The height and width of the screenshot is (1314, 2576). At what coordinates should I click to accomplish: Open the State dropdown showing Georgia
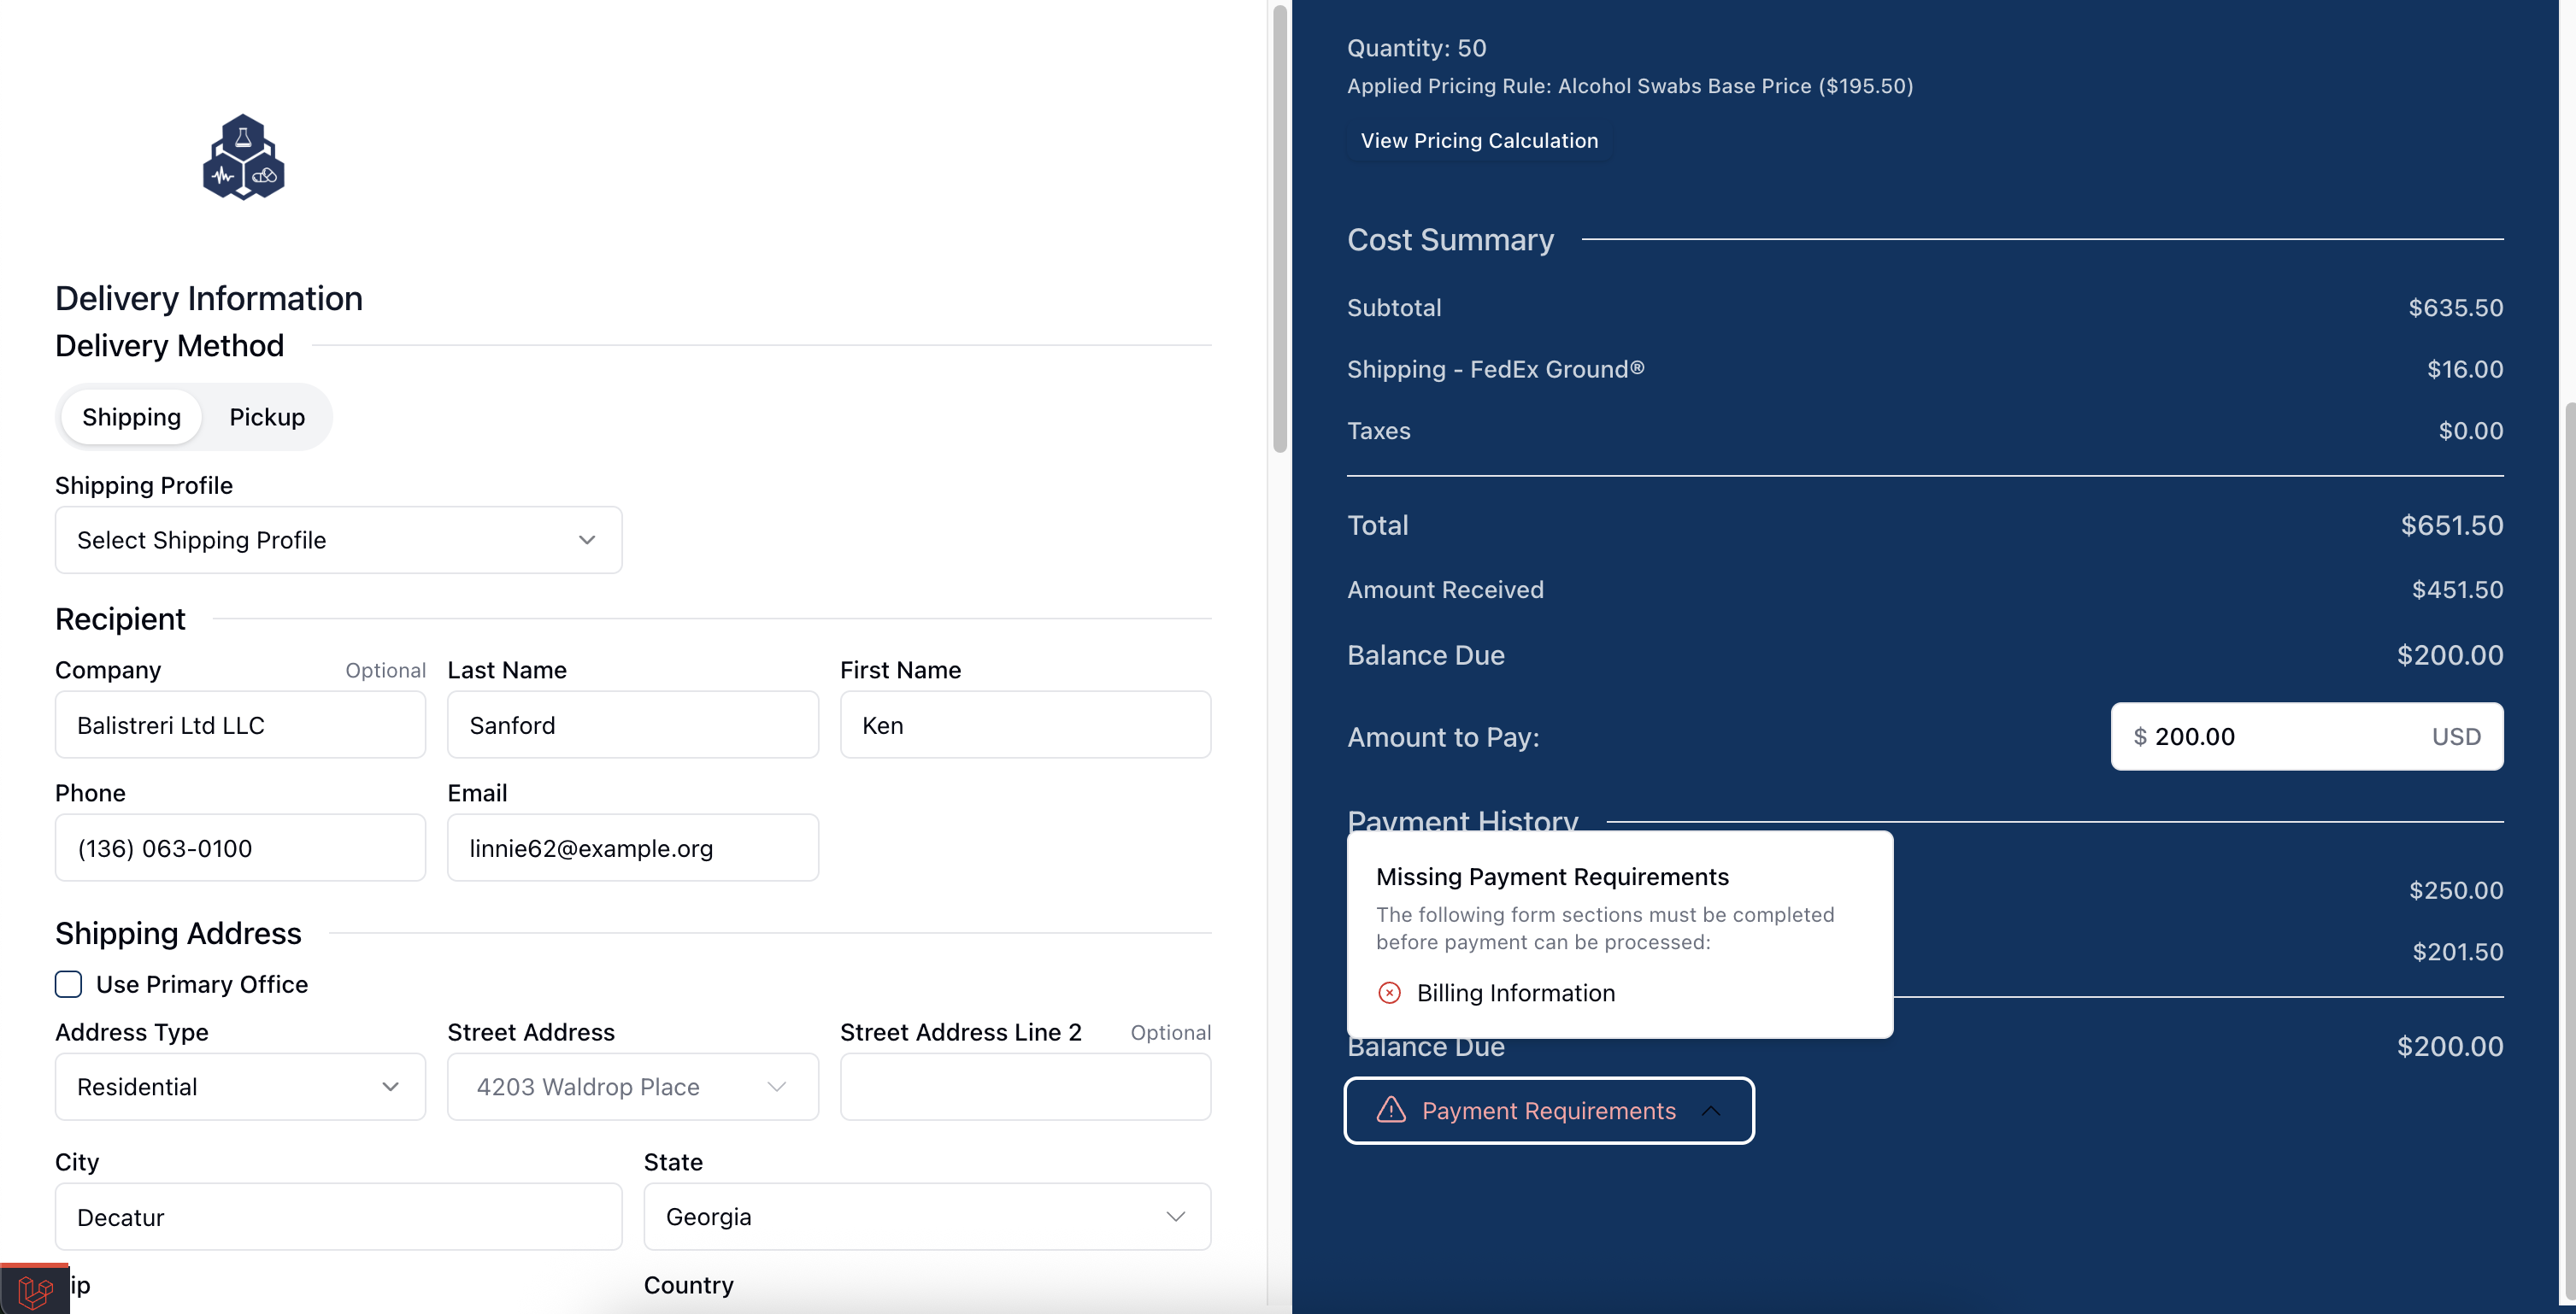[x=926, y=1216]
